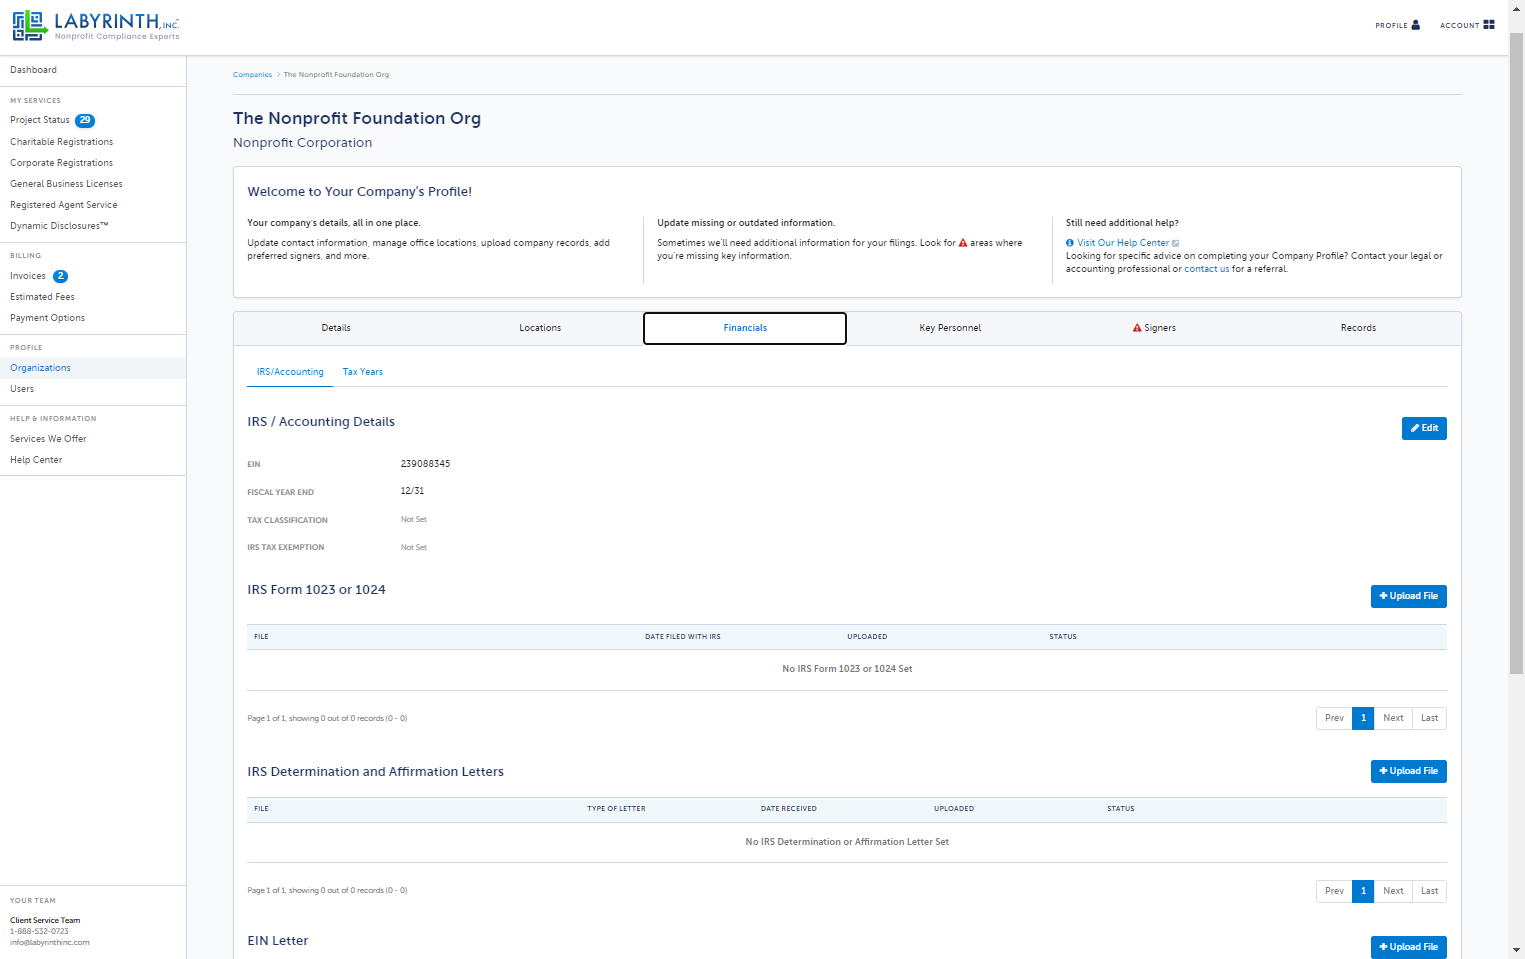This screenshot has height=959, width=1525.
Task: Open Payment Options
Action: pyautogui.click(x=47, y=318)
